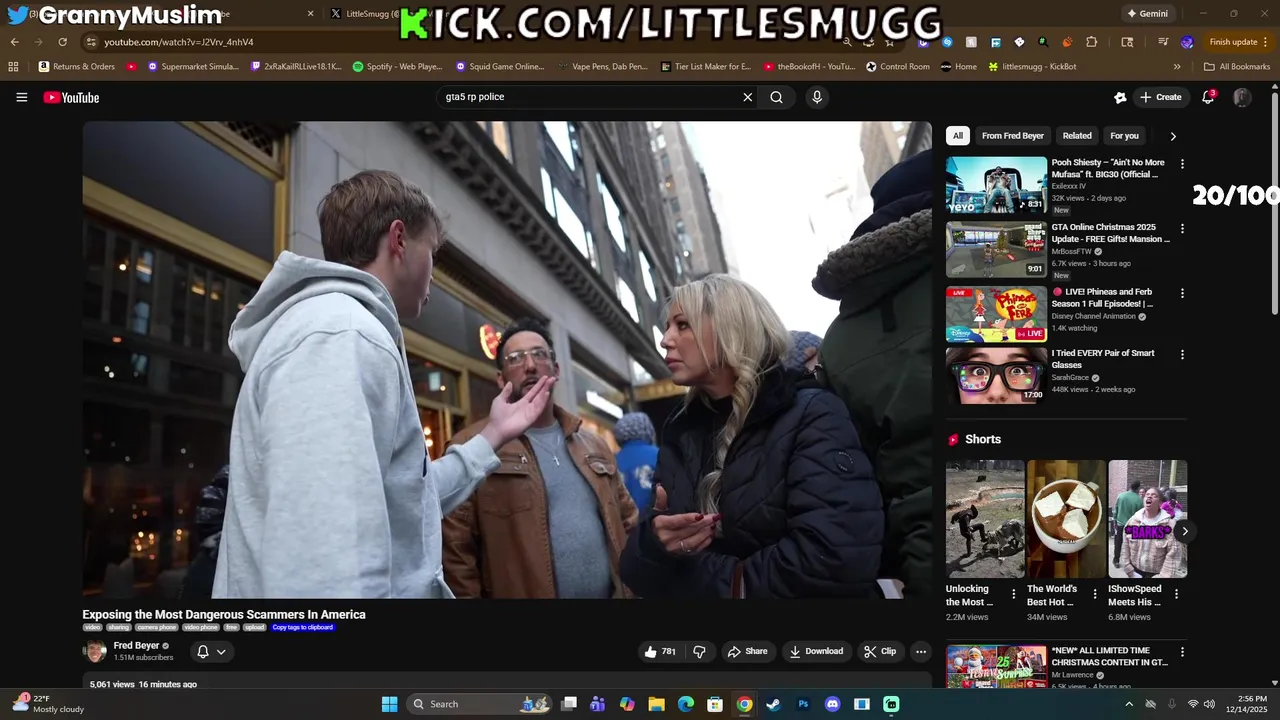The image size is (1280, 720).
Task: Open the Fred Beyer channel avatar
Action: click(x=95, y=652)
